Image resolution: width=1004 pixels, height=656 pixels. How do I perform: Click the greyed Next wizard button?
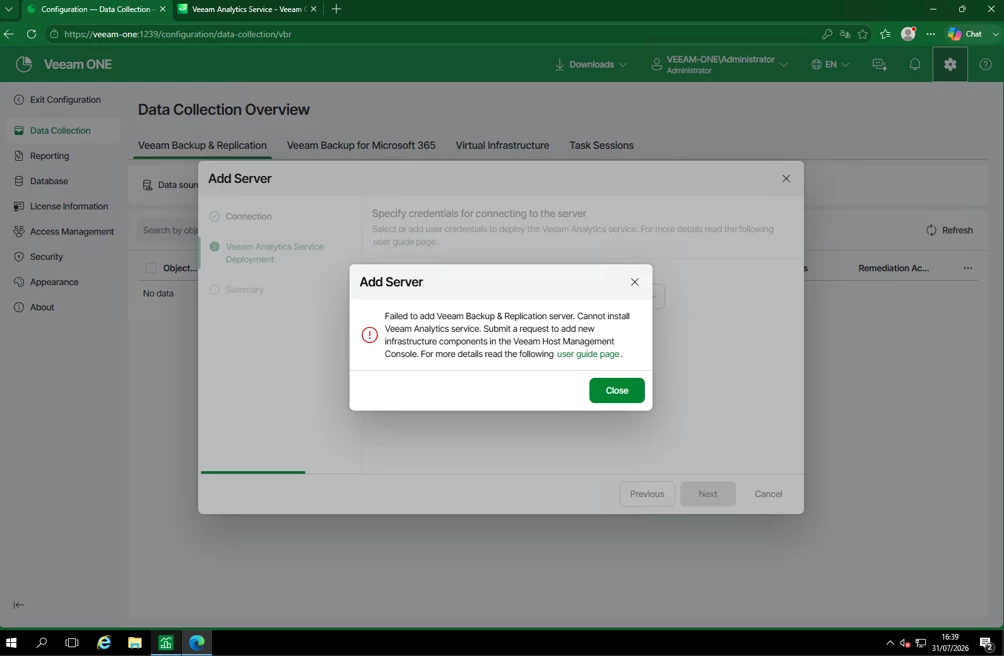point(708,494)
